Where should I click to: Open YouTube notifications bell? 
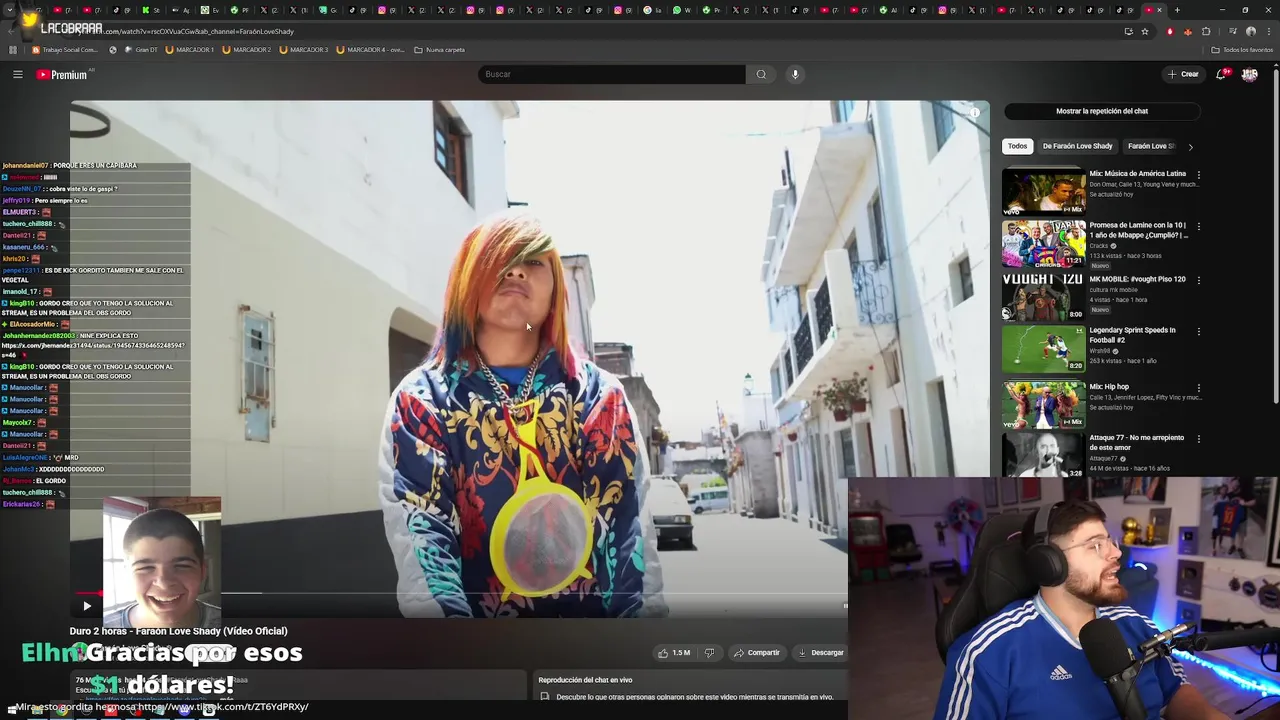point(1222,74)
